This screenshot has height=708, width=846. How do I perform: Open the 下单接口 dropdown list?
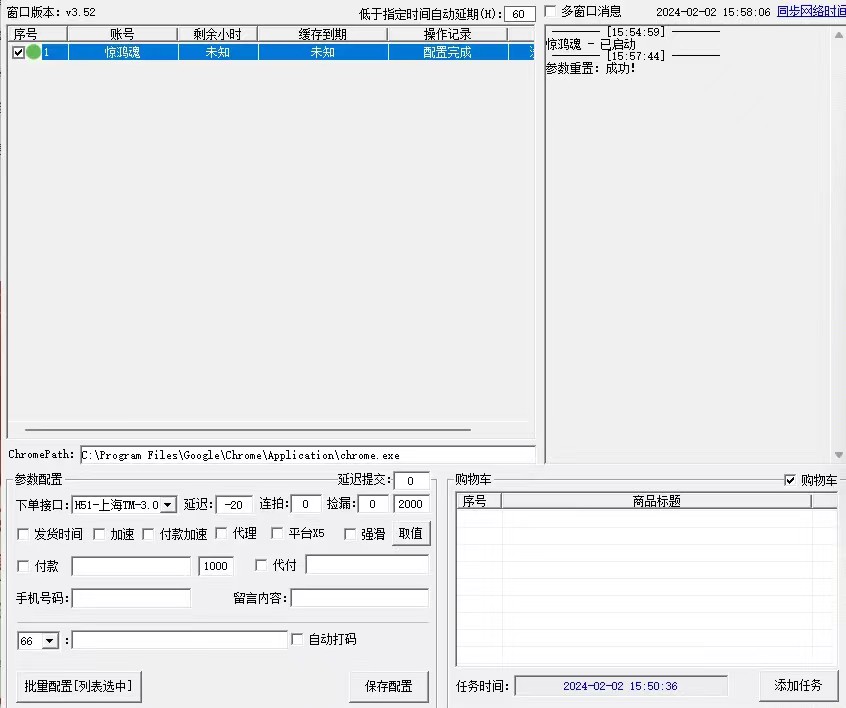point(168,505)
